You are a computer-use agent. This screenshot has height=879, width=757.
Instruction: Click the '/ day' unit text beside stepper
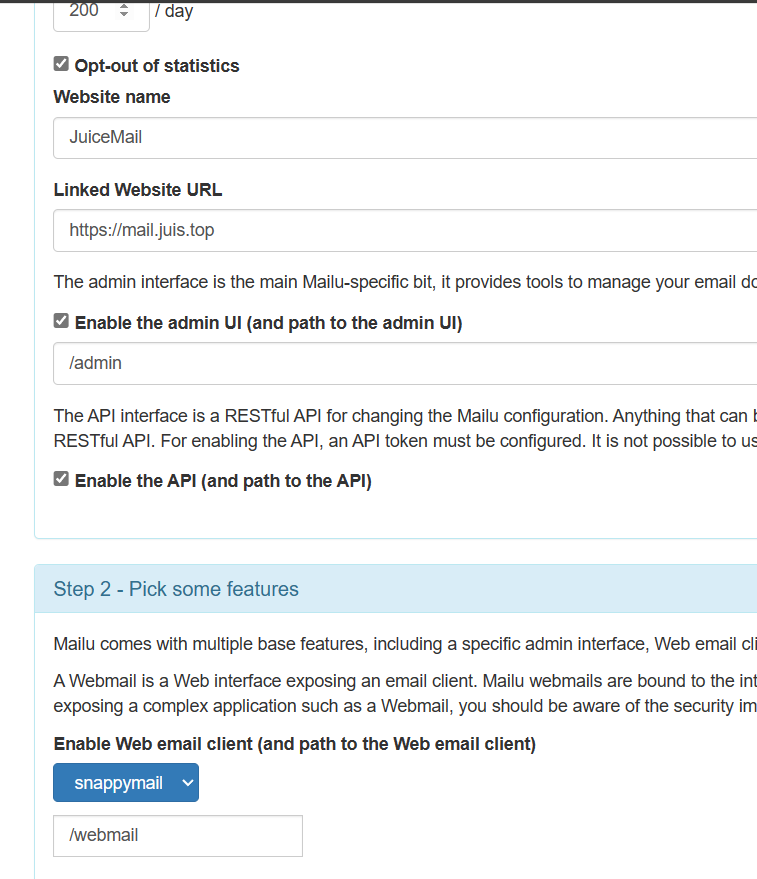coord(174,12)
